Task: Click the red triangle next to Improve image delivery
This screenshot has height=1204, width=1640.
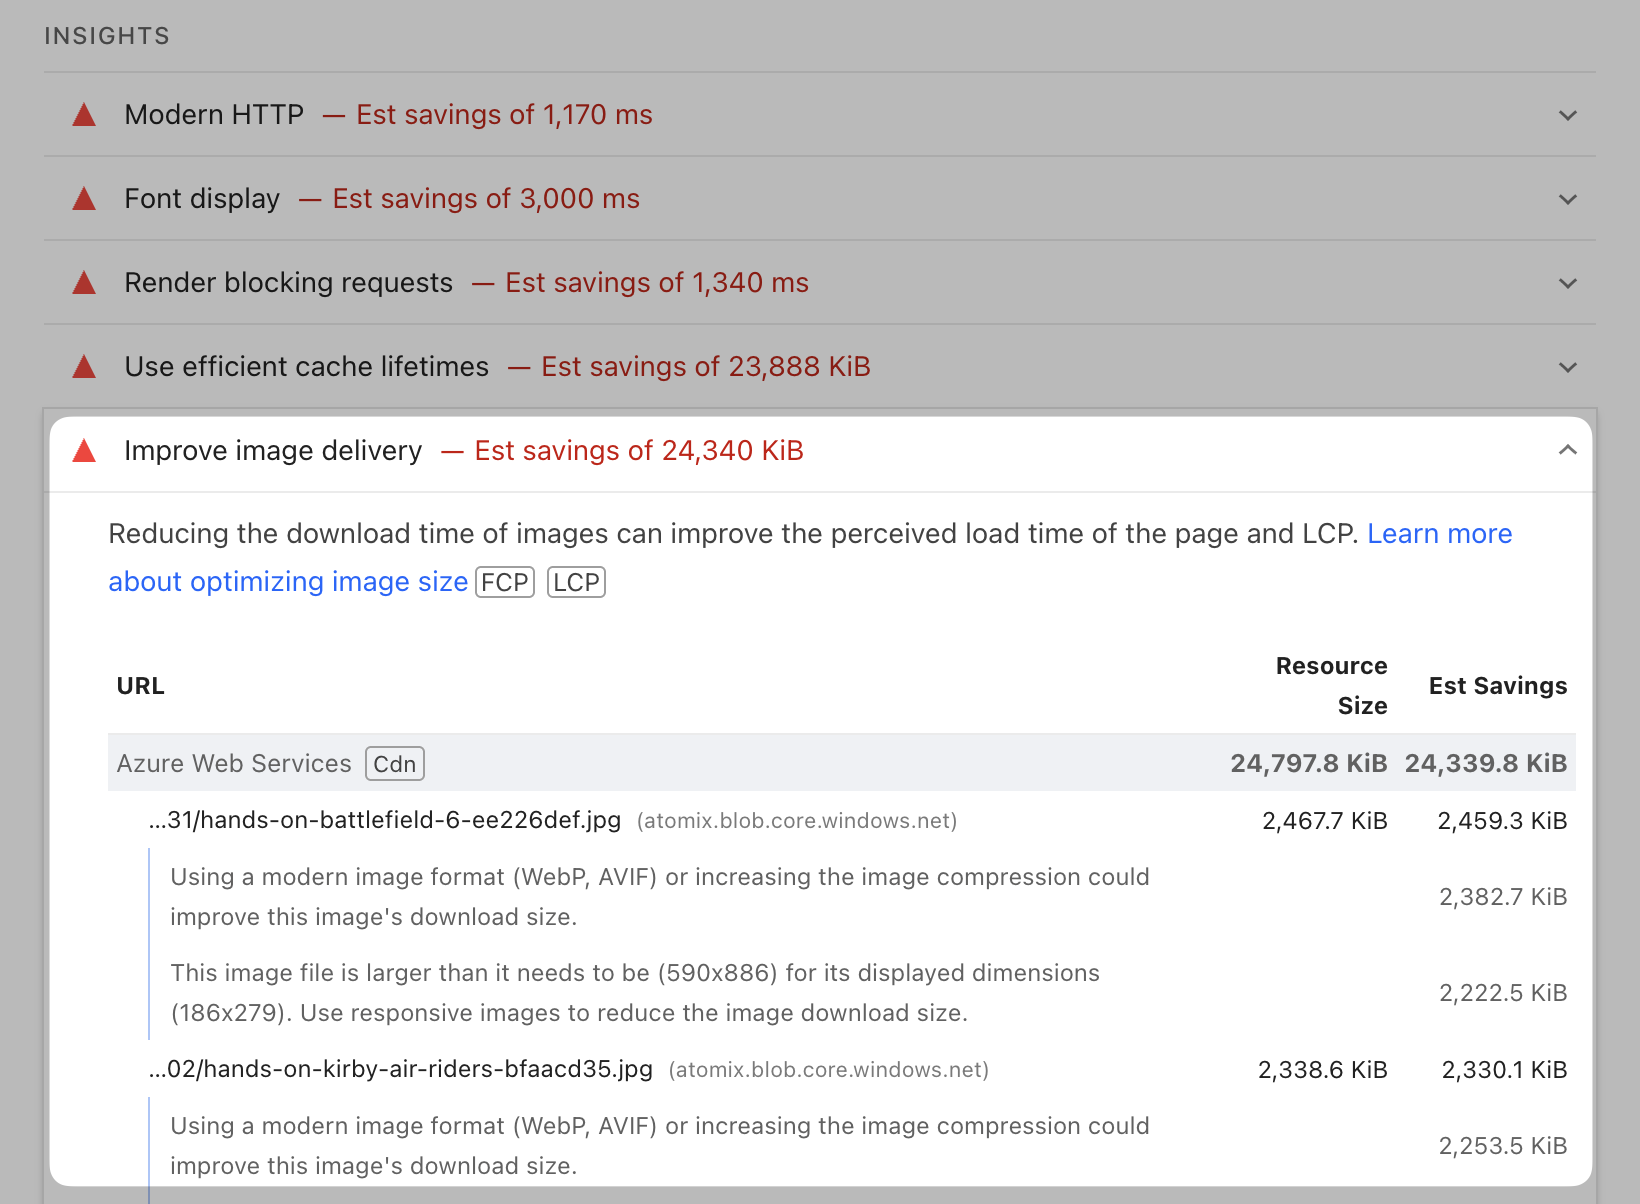Action: click(x=84, y=451)
